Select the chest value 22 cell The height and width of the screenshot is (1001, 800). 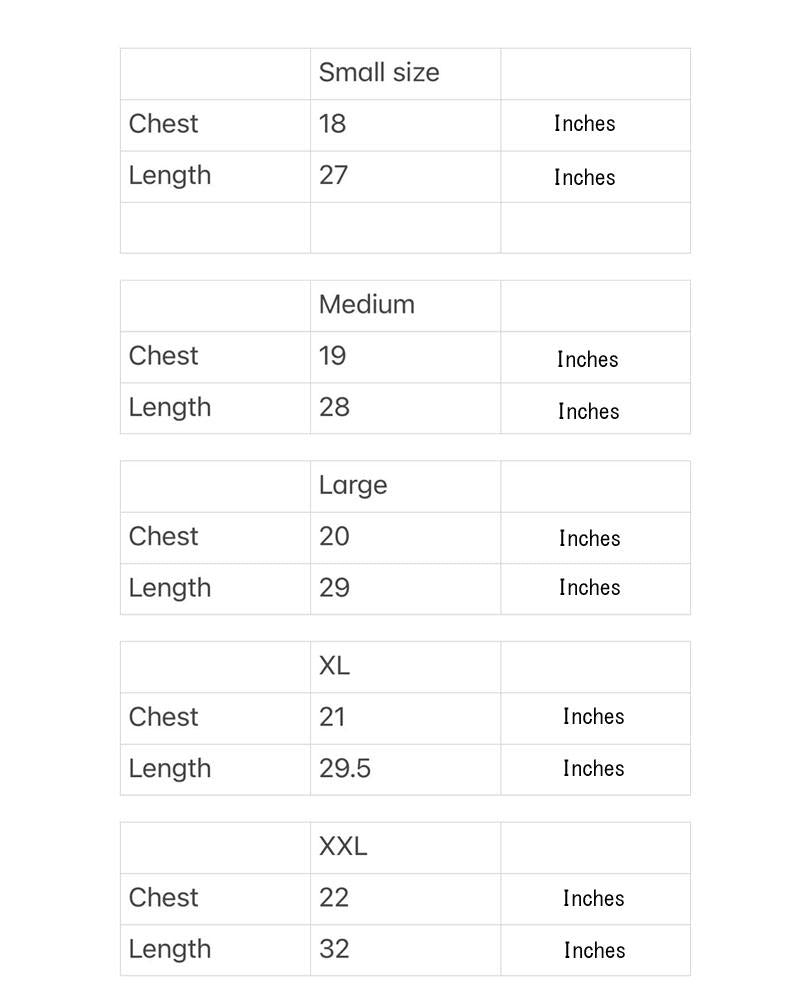click(x=335, y=898)
